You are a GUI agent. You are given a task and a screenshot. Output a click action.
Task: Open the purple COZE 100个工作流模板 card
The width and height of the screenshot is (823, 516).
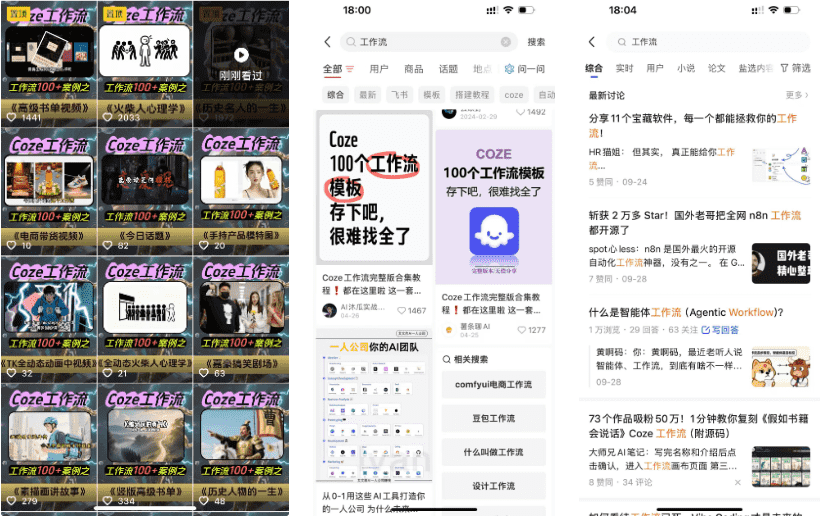point(493,207)
